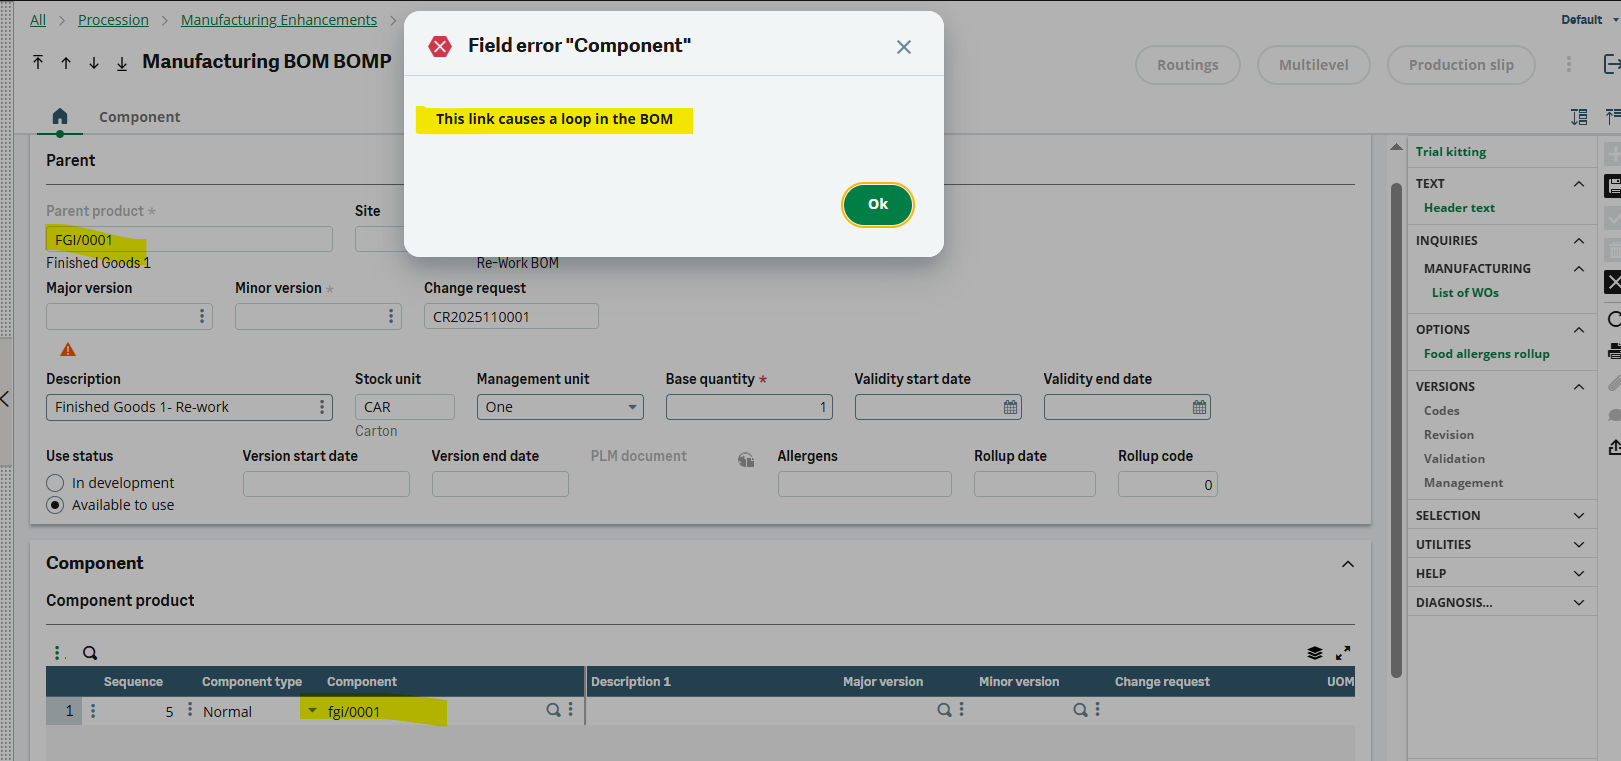Collapse the VERSIONS panel section
Viewport: 1621px width, 761px height.
(1579, 387)
